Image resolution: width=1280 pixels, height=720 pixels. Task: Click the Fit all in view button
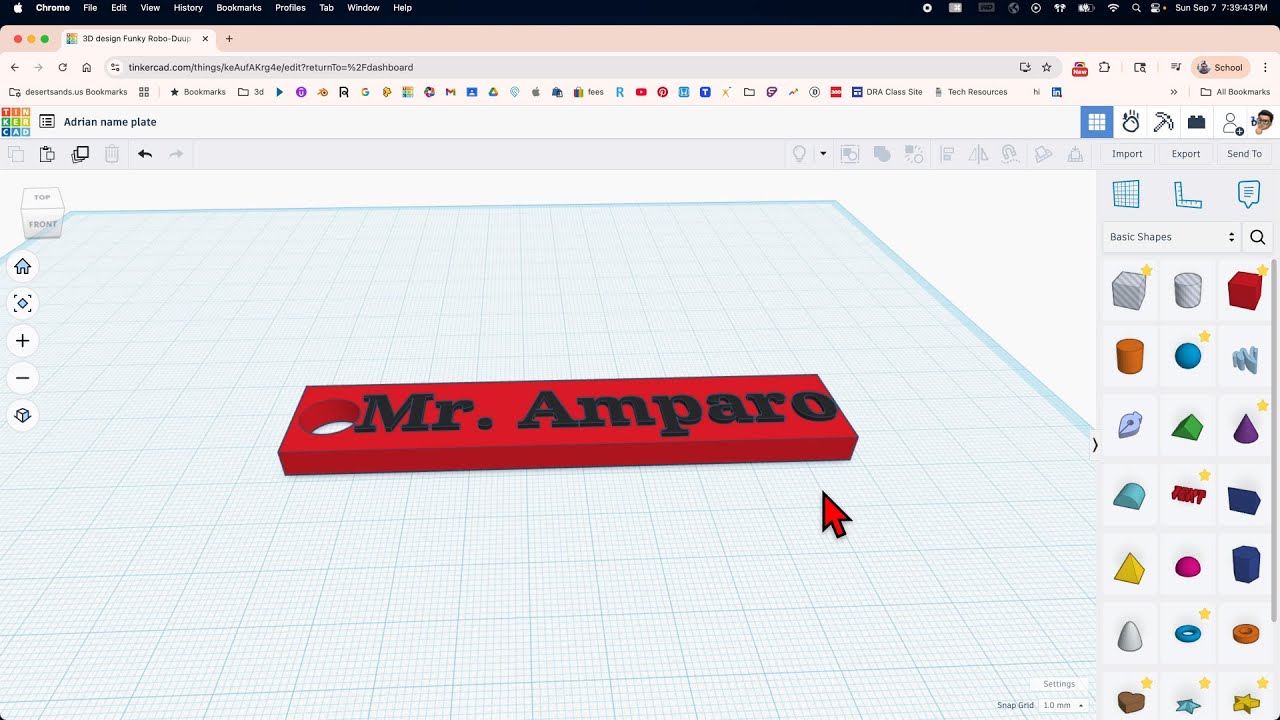[x=22, y=303]
